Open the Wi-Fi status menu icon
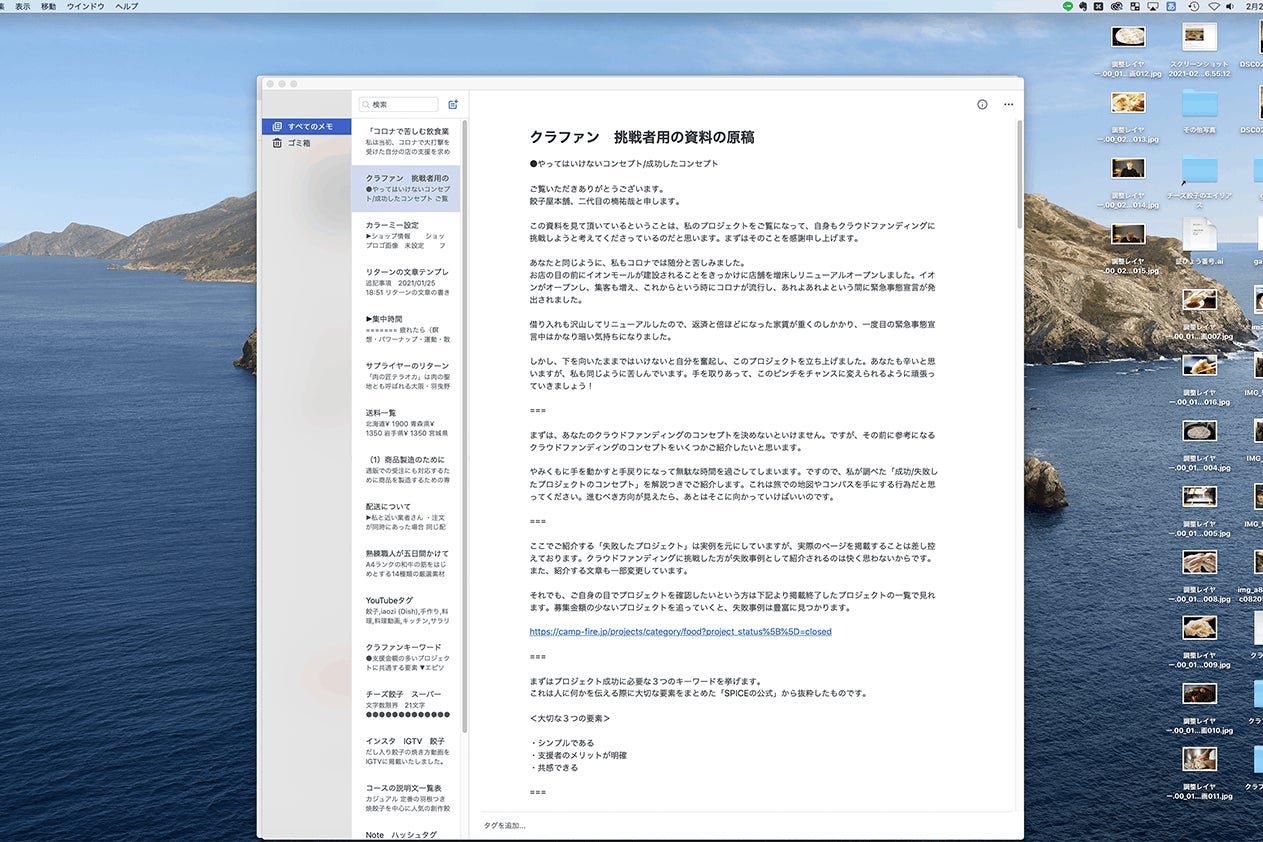This screenshot has width=1263, height=842. pyautogui.click(x=1215, y=6)
